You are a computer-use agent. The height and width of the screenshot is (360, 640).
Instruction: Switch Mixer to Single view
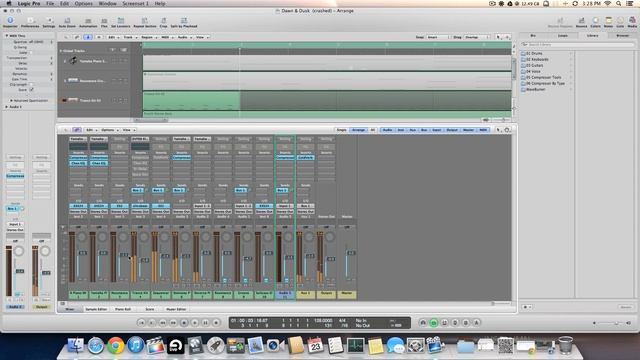(342, 130)
